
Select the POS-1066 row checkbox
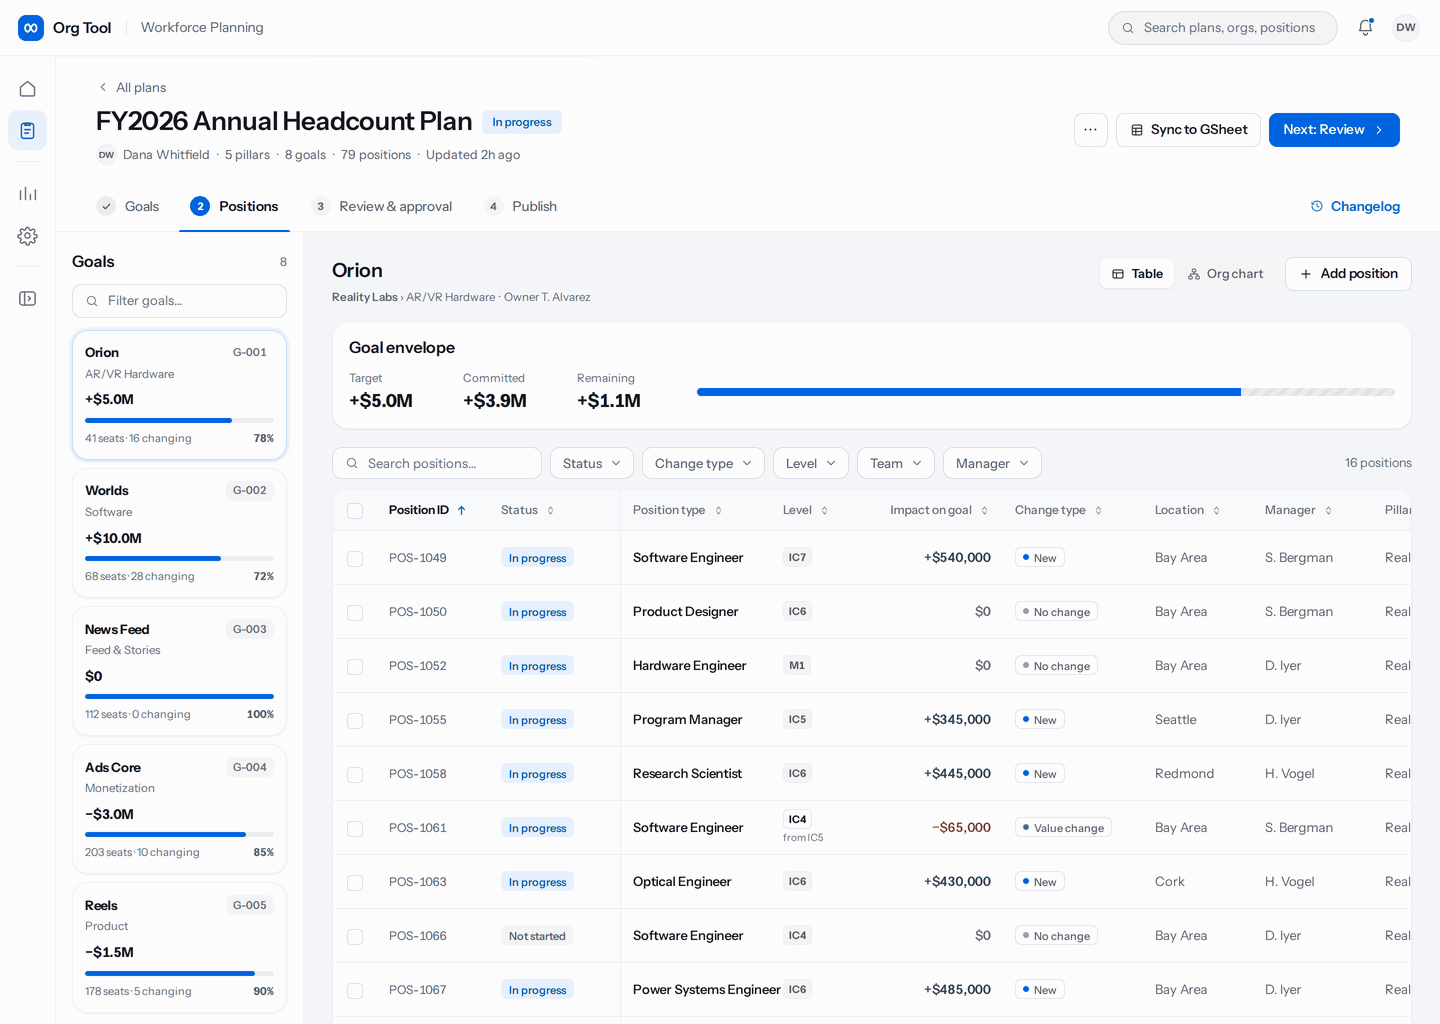tap(355, 937)
